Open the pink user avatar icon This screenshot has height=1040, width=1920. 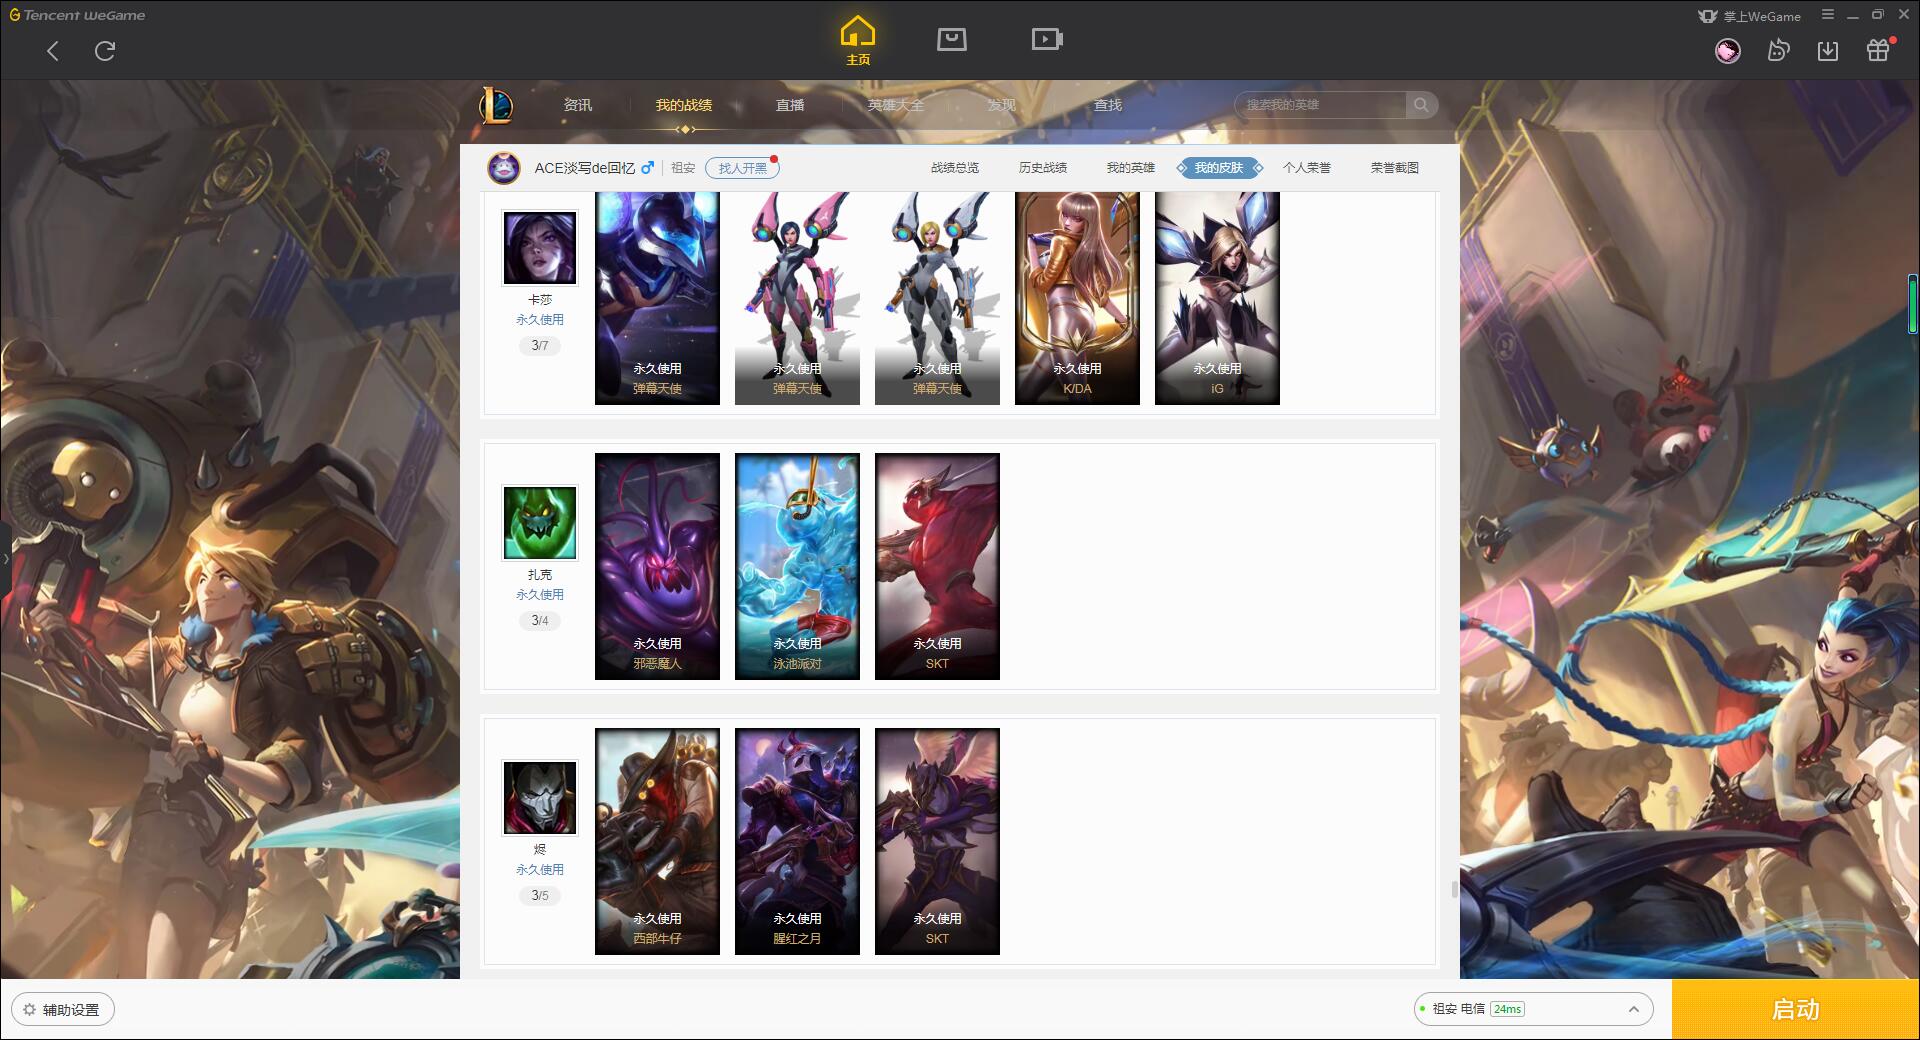point(1728,51)
